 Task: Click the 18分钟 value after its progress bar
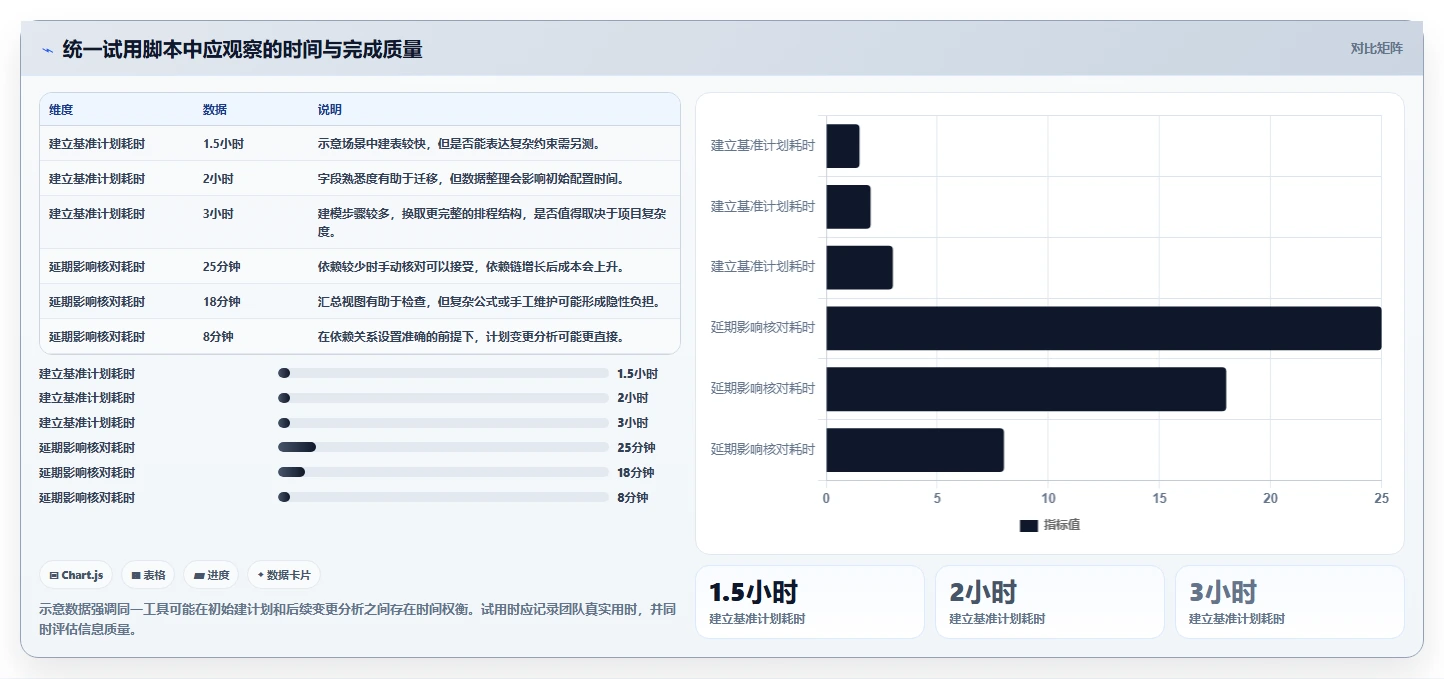[636, 473]
